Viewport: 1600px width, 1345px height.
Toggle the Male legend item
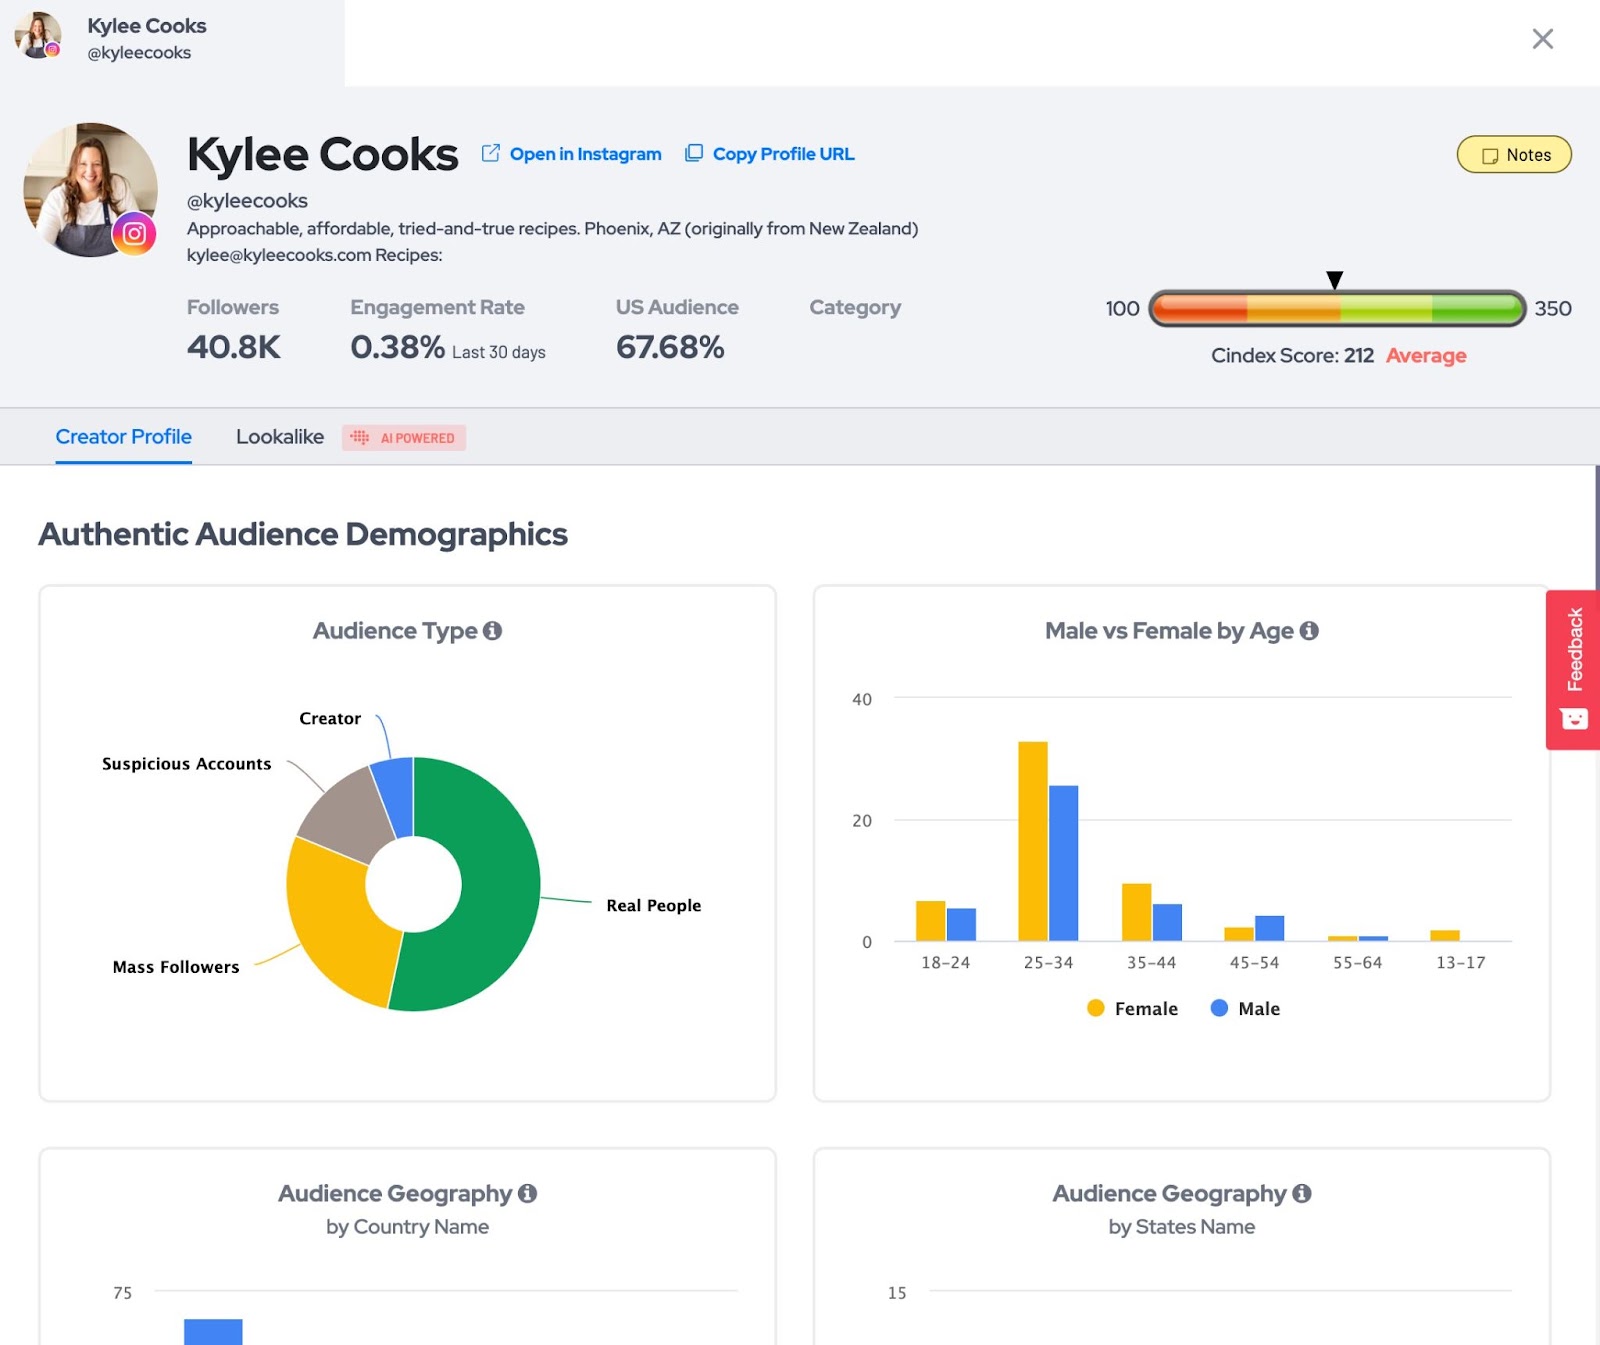click(1245, 1009)
